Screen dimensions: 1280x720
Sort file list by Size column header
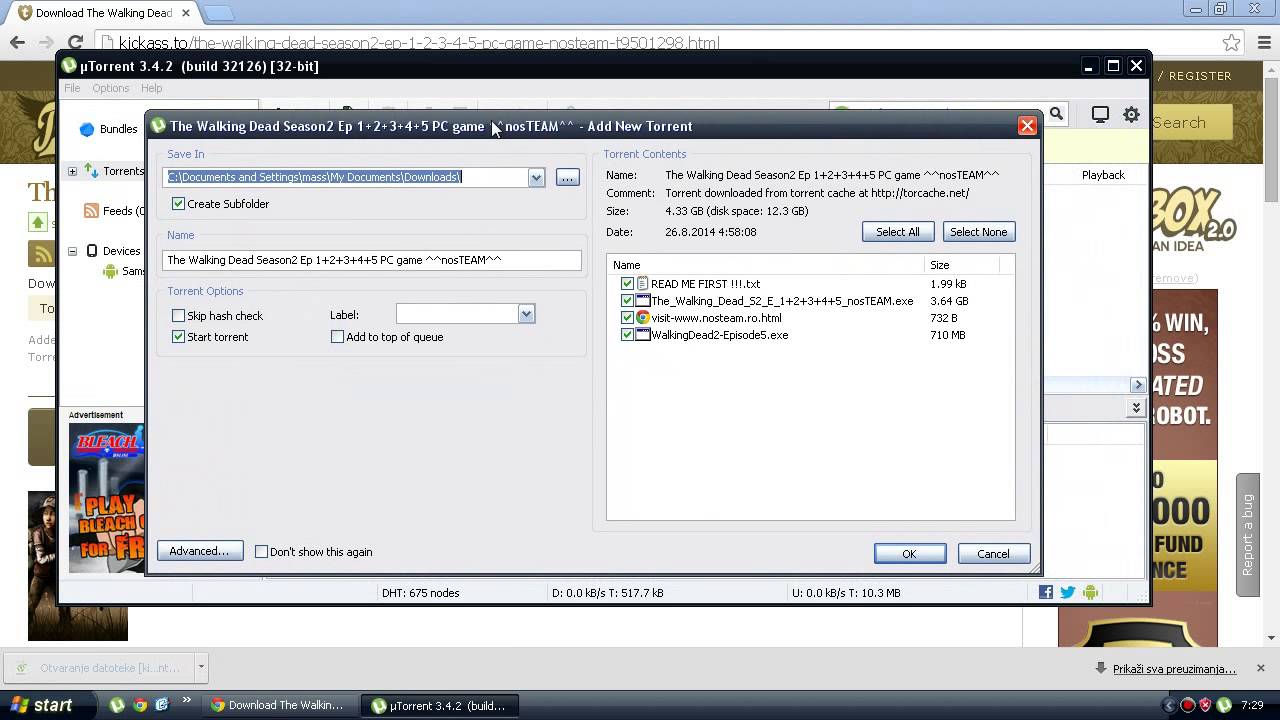[962, 265]
